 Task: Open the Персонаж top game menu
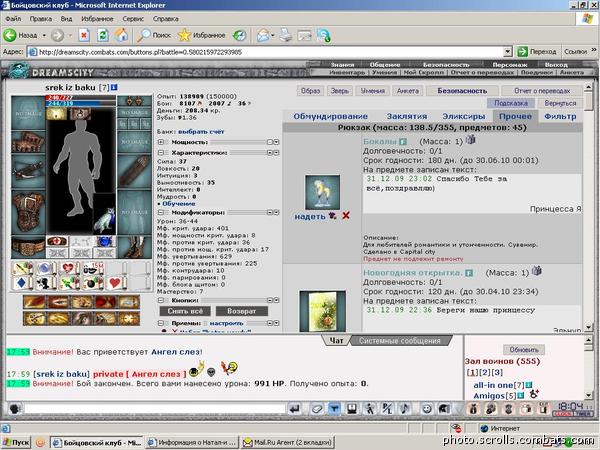pyautogui.click(x=510, y=65)
